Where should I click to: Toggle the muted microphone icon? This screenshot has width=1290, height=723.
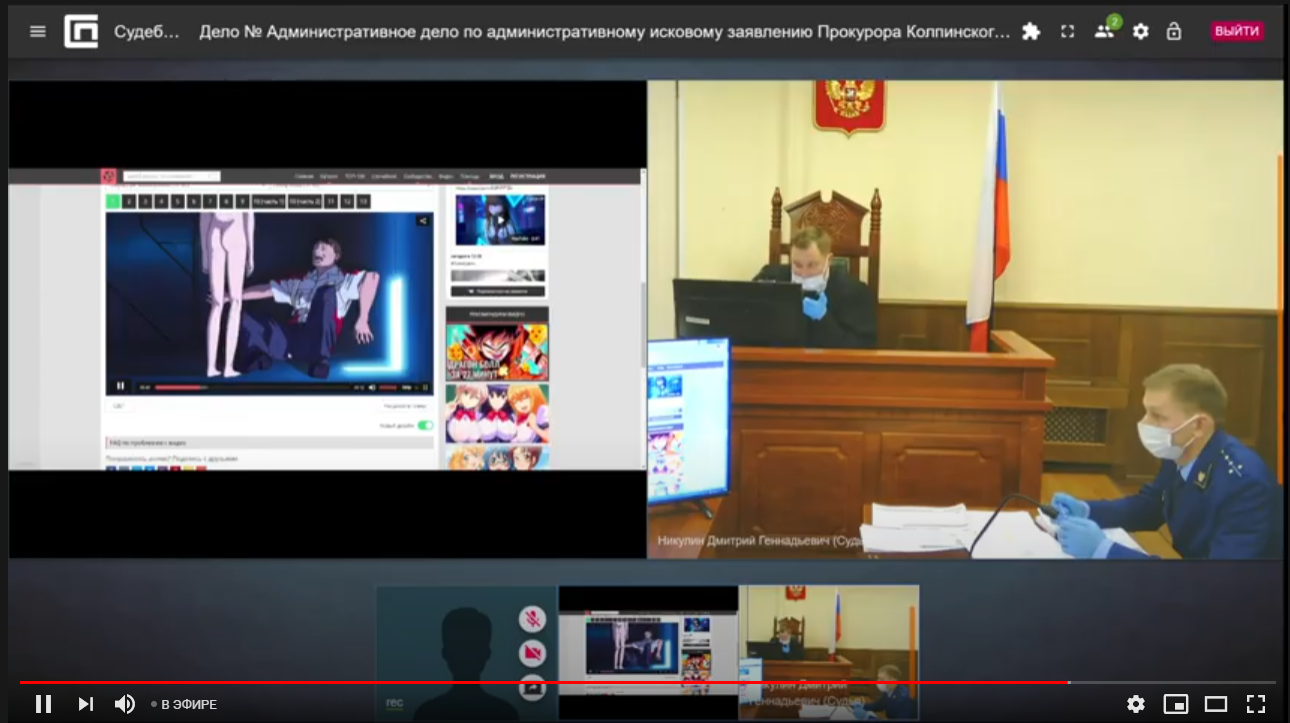coord(532,620)
